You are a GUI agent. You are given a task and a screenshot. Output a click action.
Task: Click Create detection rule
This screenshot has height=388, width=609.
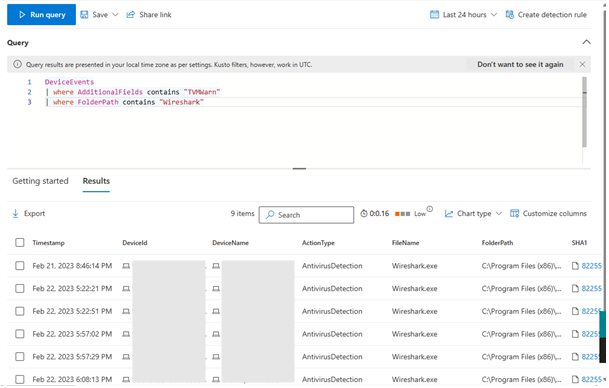click(552, 15)
